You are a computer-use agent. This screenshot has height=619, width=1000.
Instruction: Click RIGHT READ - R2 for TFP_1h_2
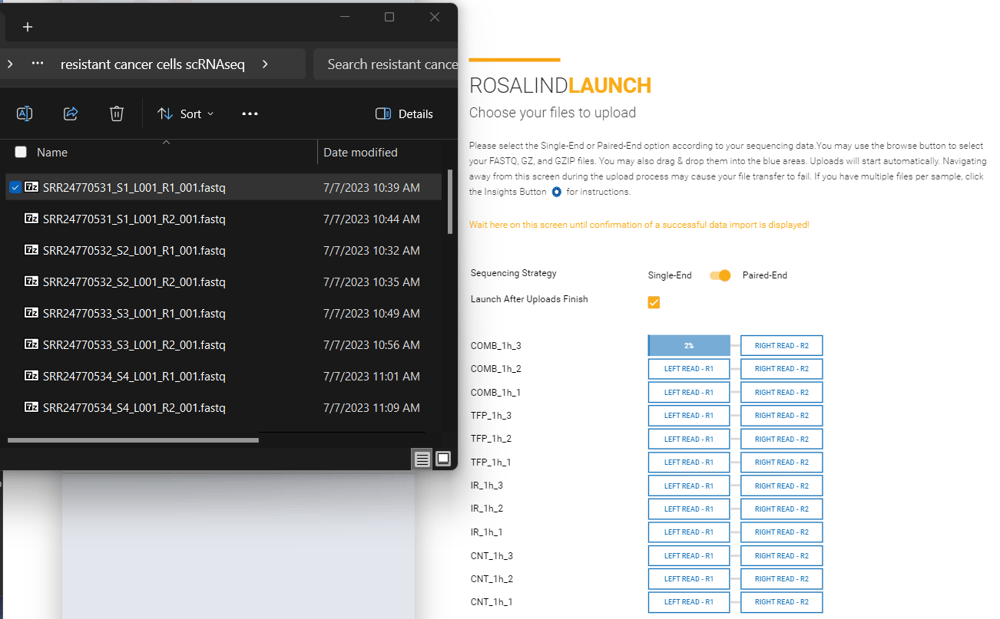pos(781,439)
